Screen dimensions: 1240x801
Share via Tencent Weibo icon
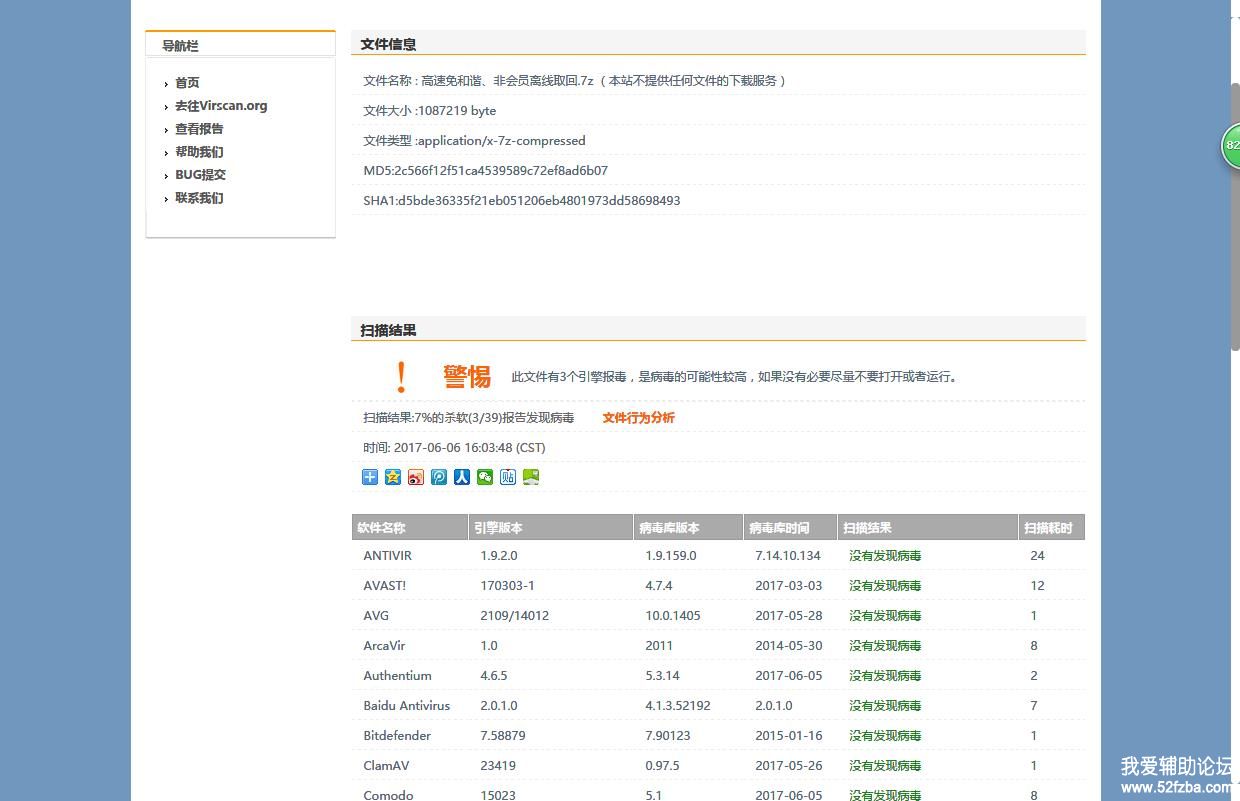pos(439,477)
